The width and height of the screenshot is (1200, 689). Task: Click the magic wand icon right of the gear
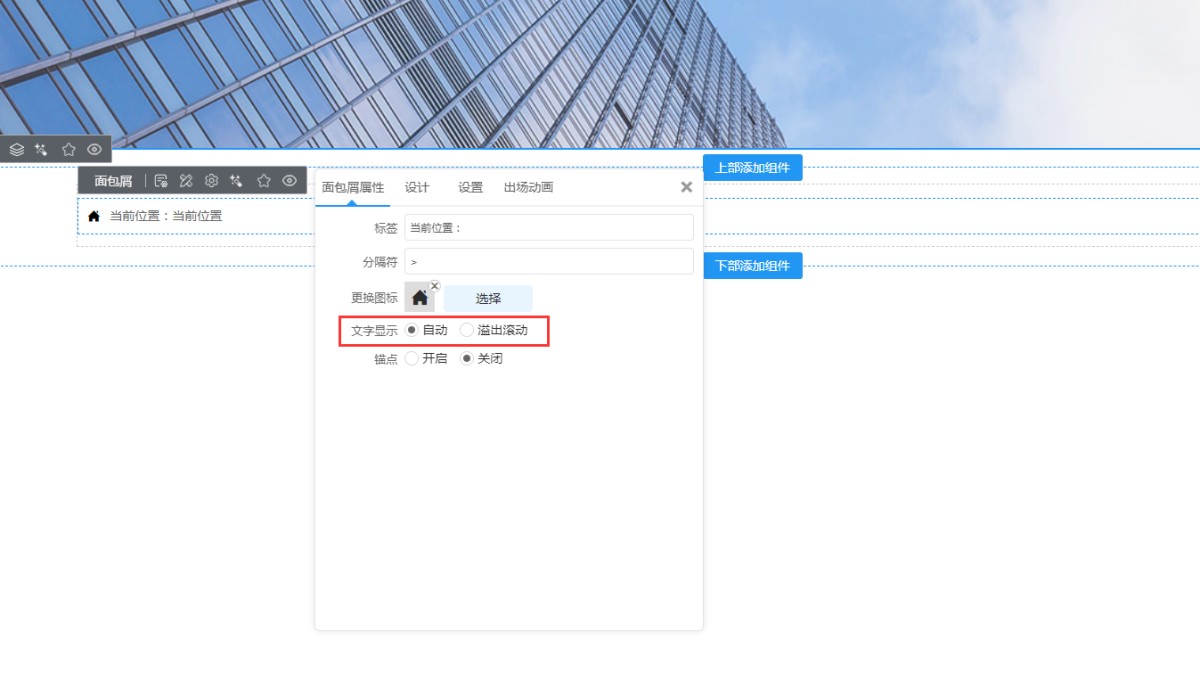click(x=236, y=181)
